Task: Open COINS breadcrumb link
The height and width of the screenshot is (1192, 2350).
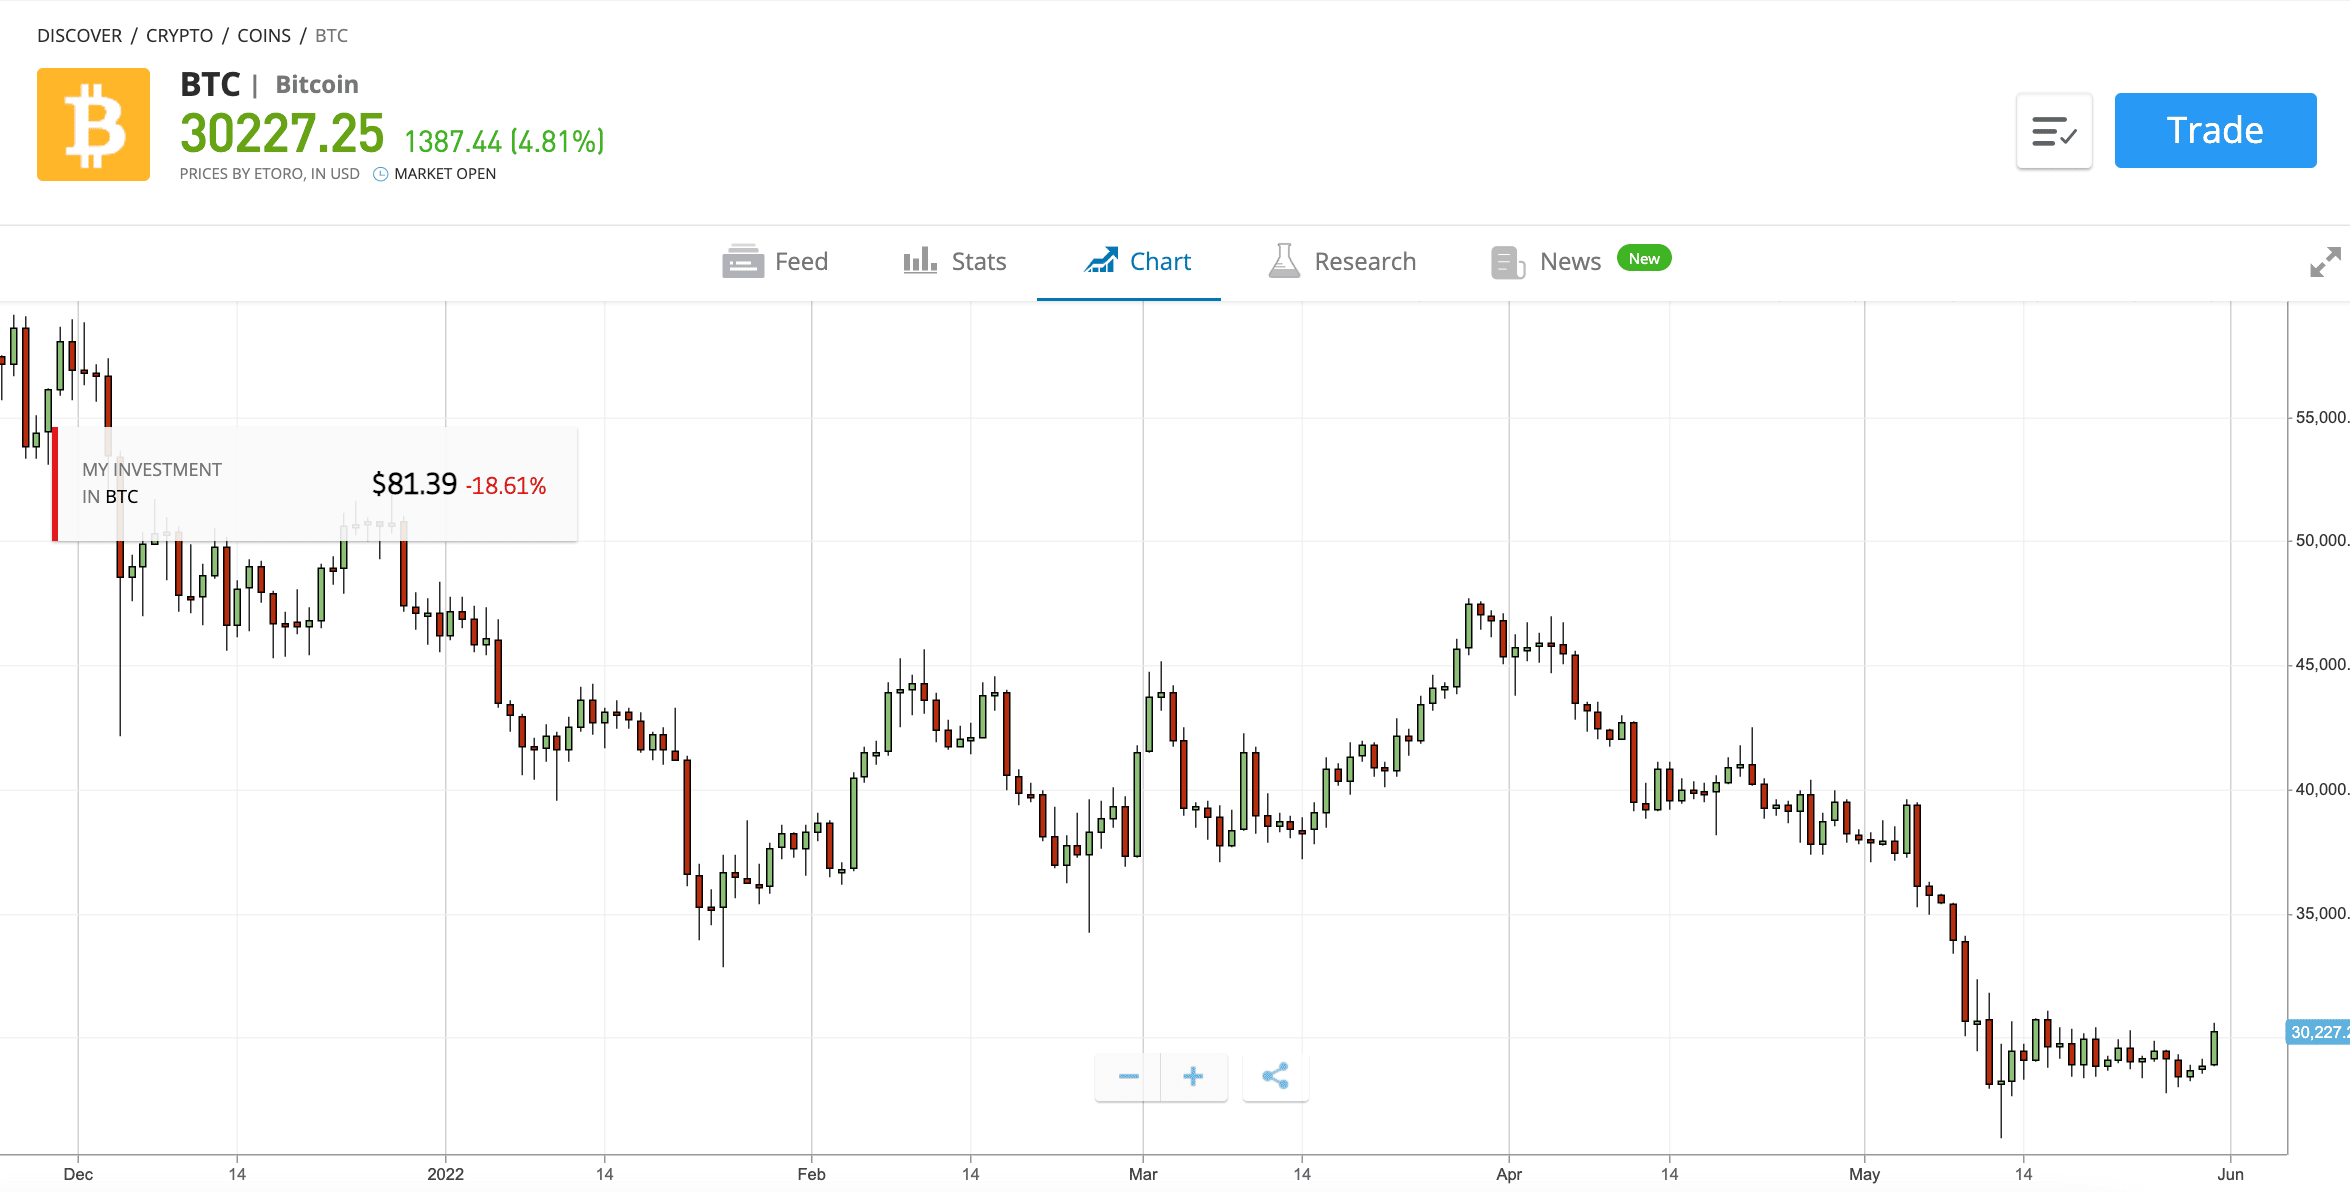Action: coord(264,36)
